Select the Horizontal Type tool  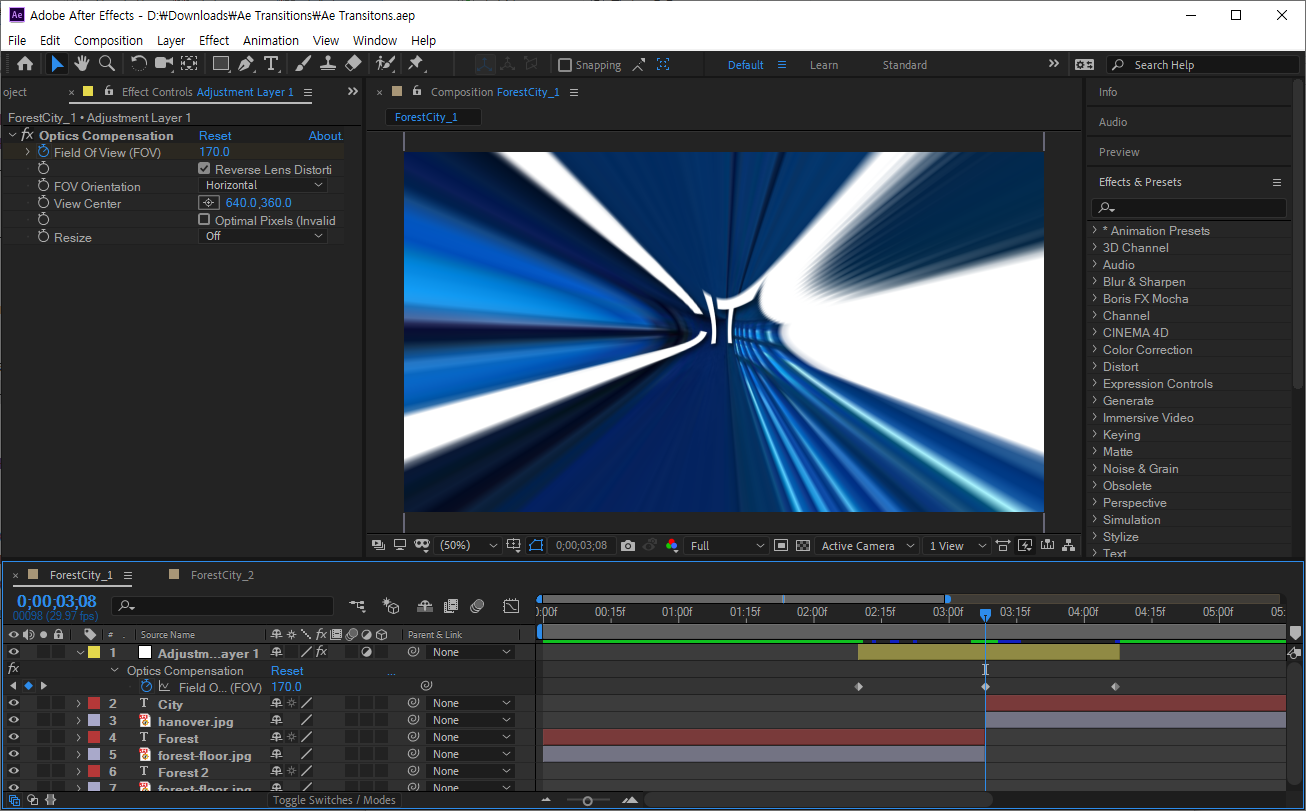click(x=271, y=64)
